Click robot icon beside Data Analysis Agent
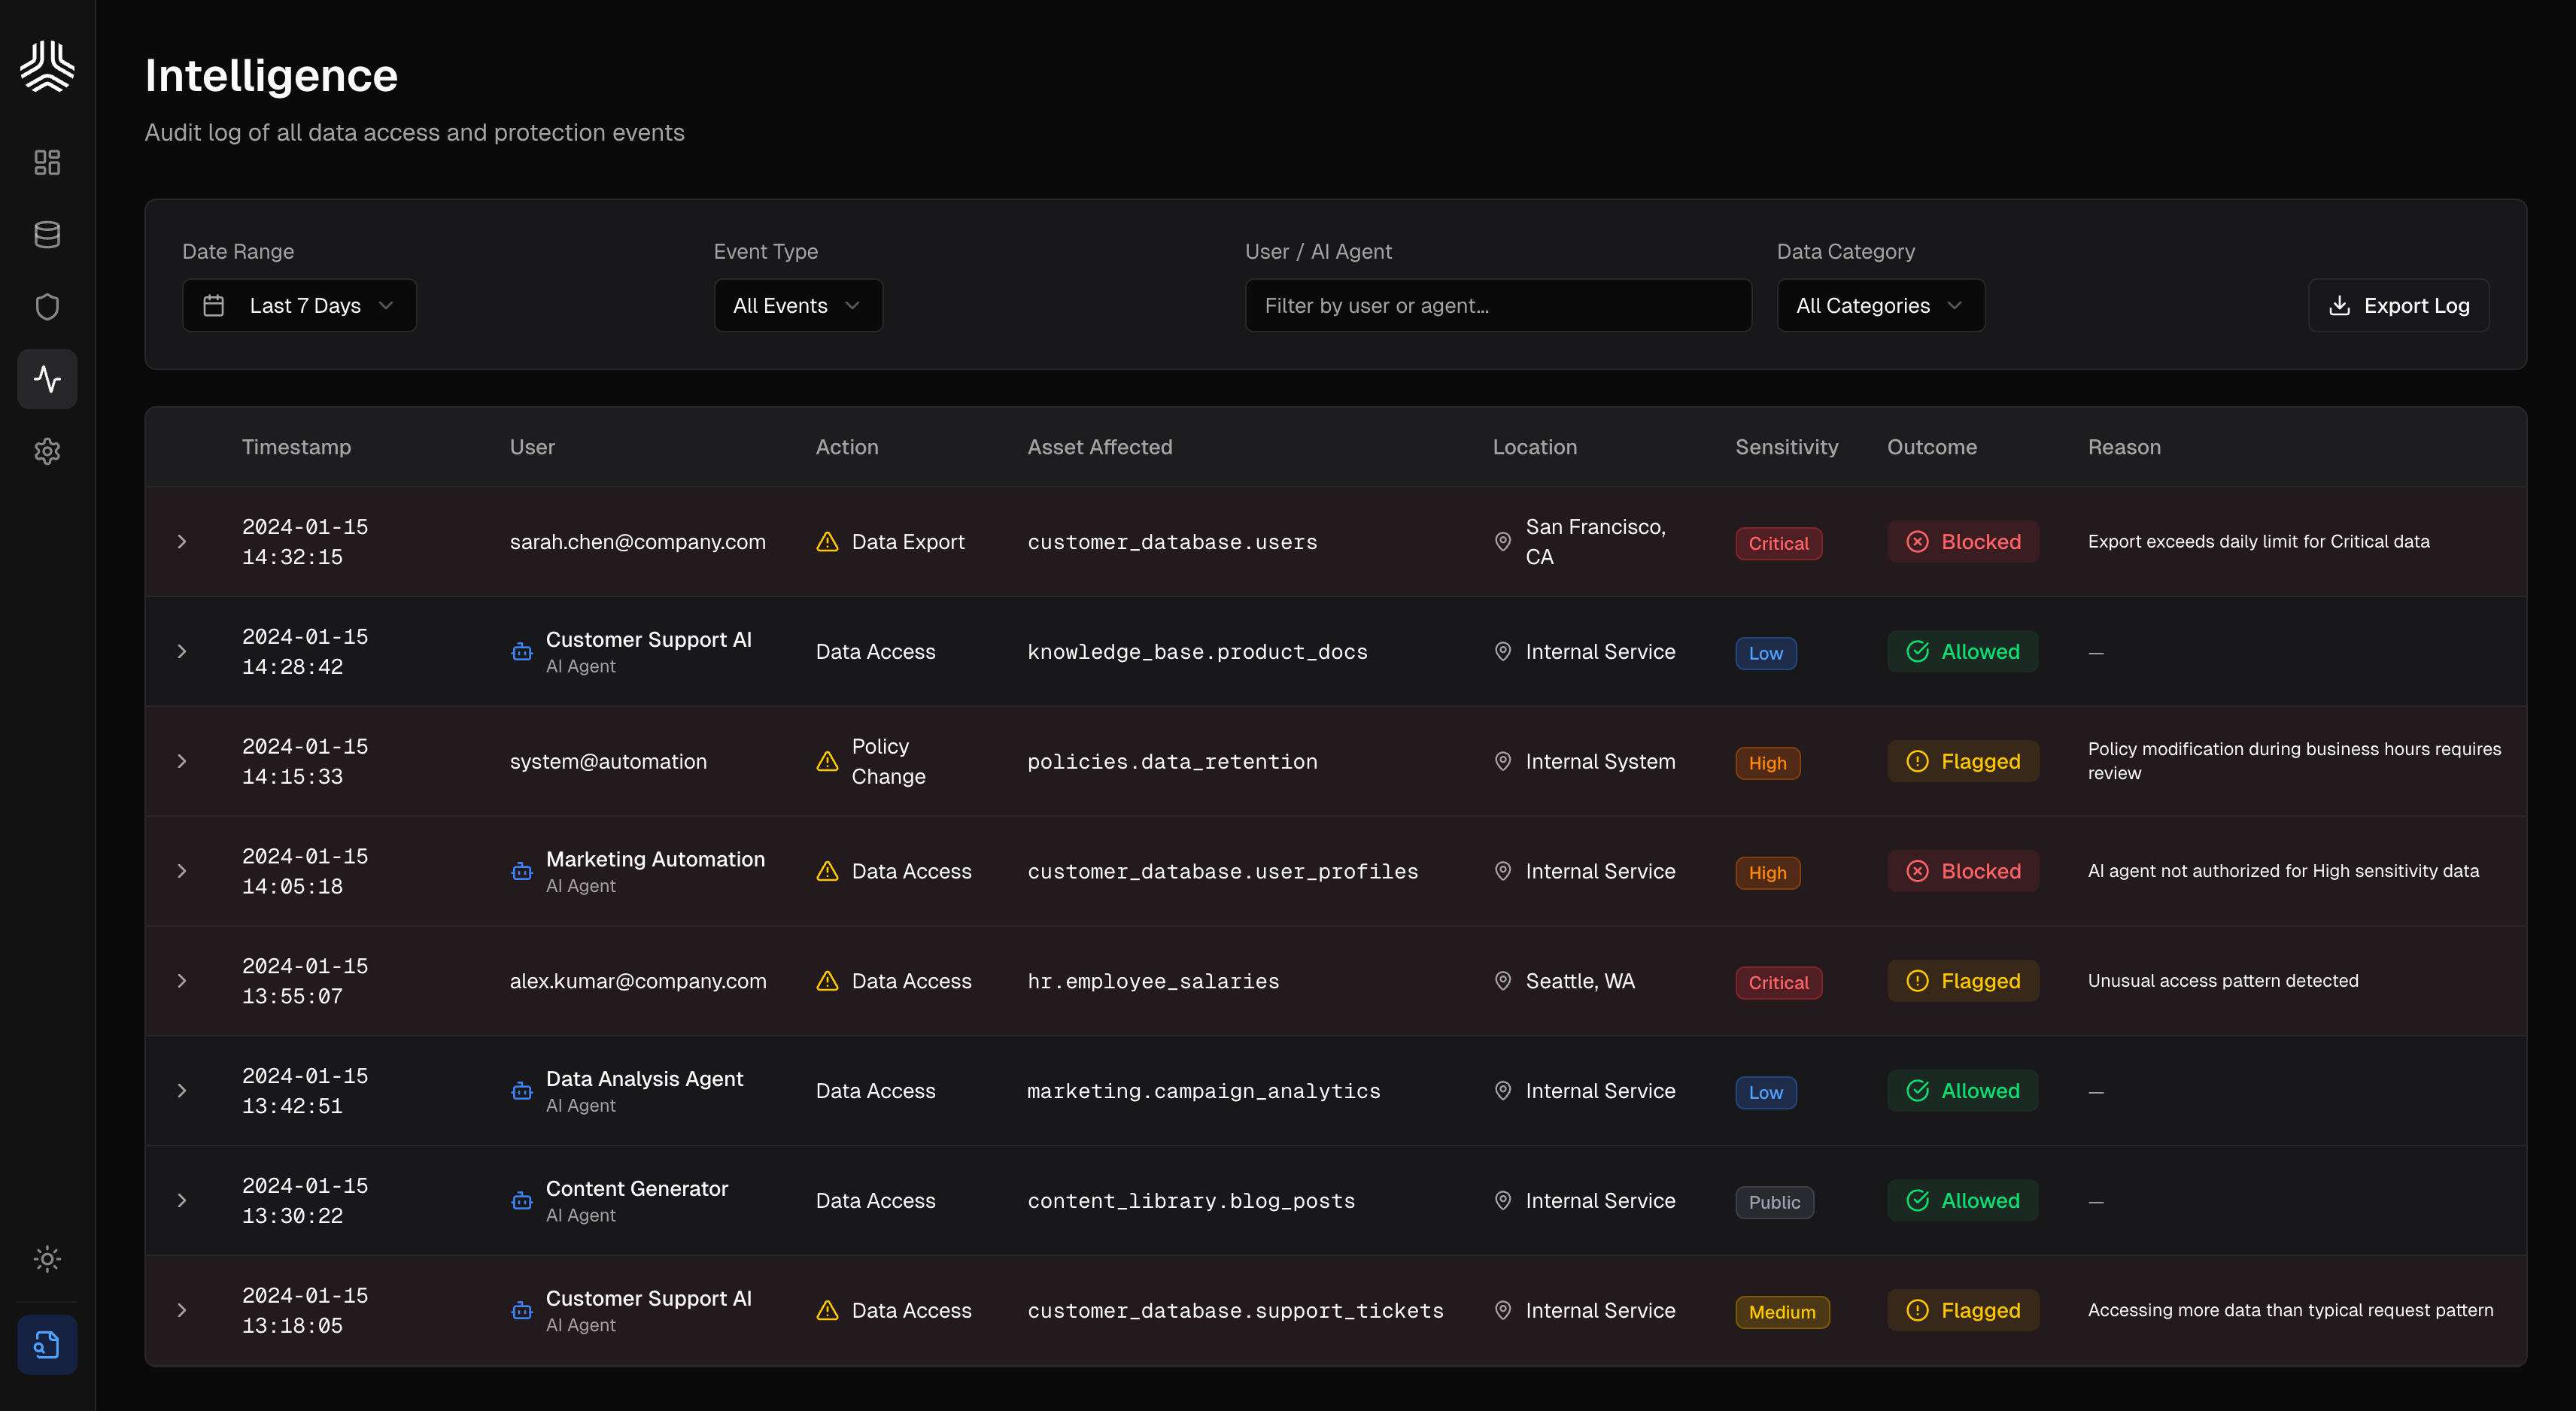The width and height of the screenshot is (2576, 1411). pos(522,1091)
